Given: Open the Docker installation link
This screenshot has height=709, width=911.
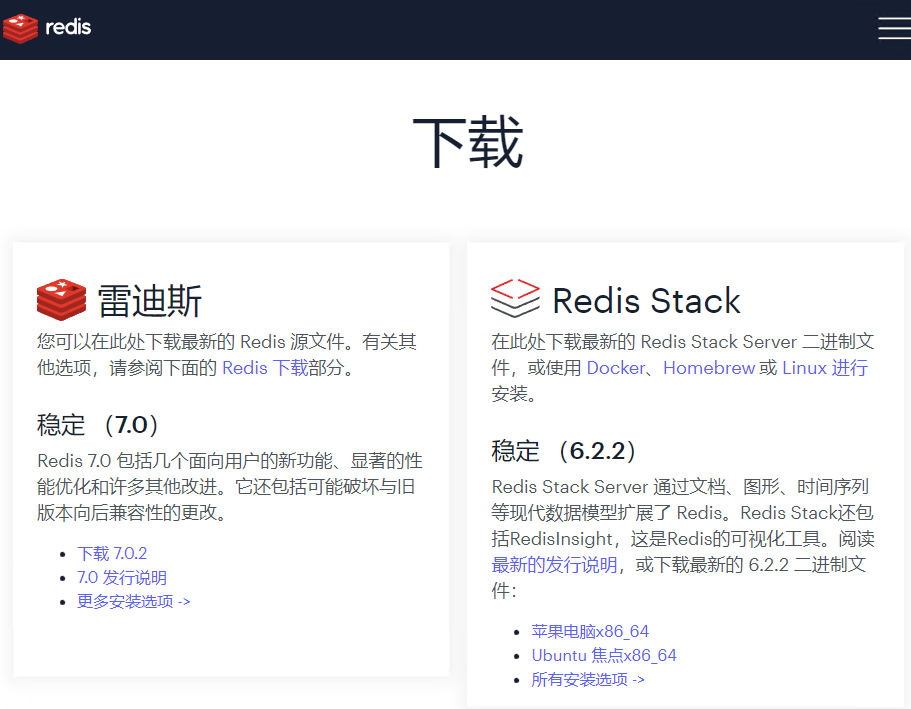Looking at the screenshot, I should click(x=616, y=368).
